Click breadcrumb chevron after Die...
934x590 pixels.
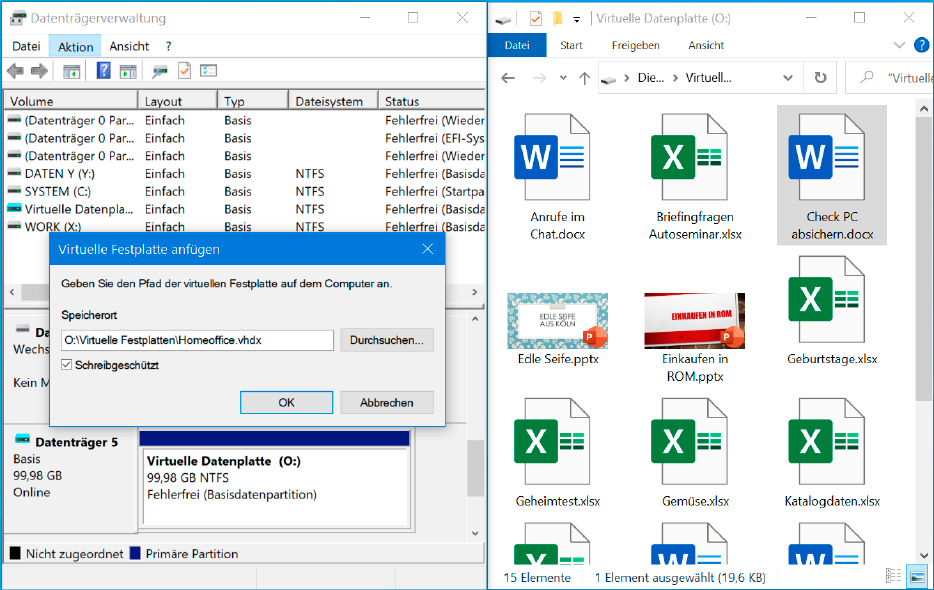click(675, 78)
